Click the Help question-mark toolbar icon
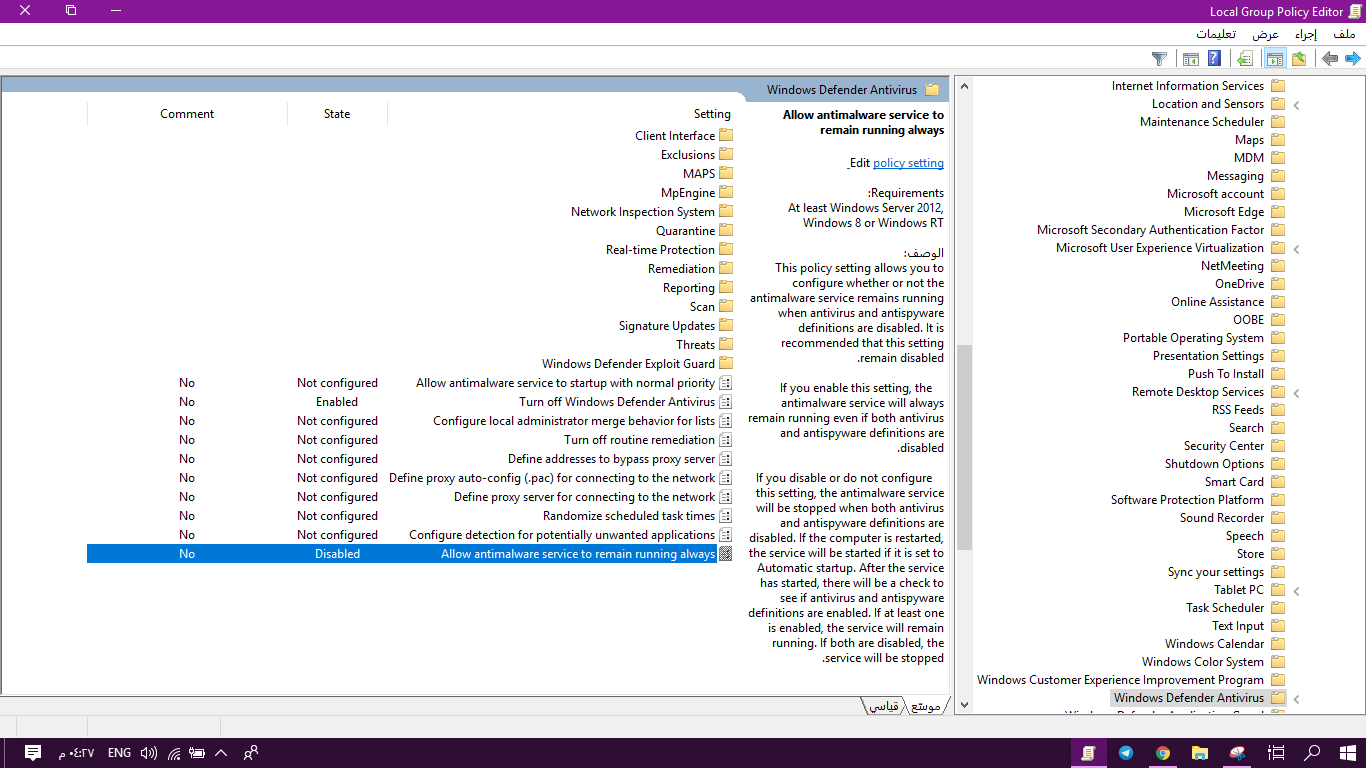The width and height of the screenshot is (1366, 768). coord(1214,59)
